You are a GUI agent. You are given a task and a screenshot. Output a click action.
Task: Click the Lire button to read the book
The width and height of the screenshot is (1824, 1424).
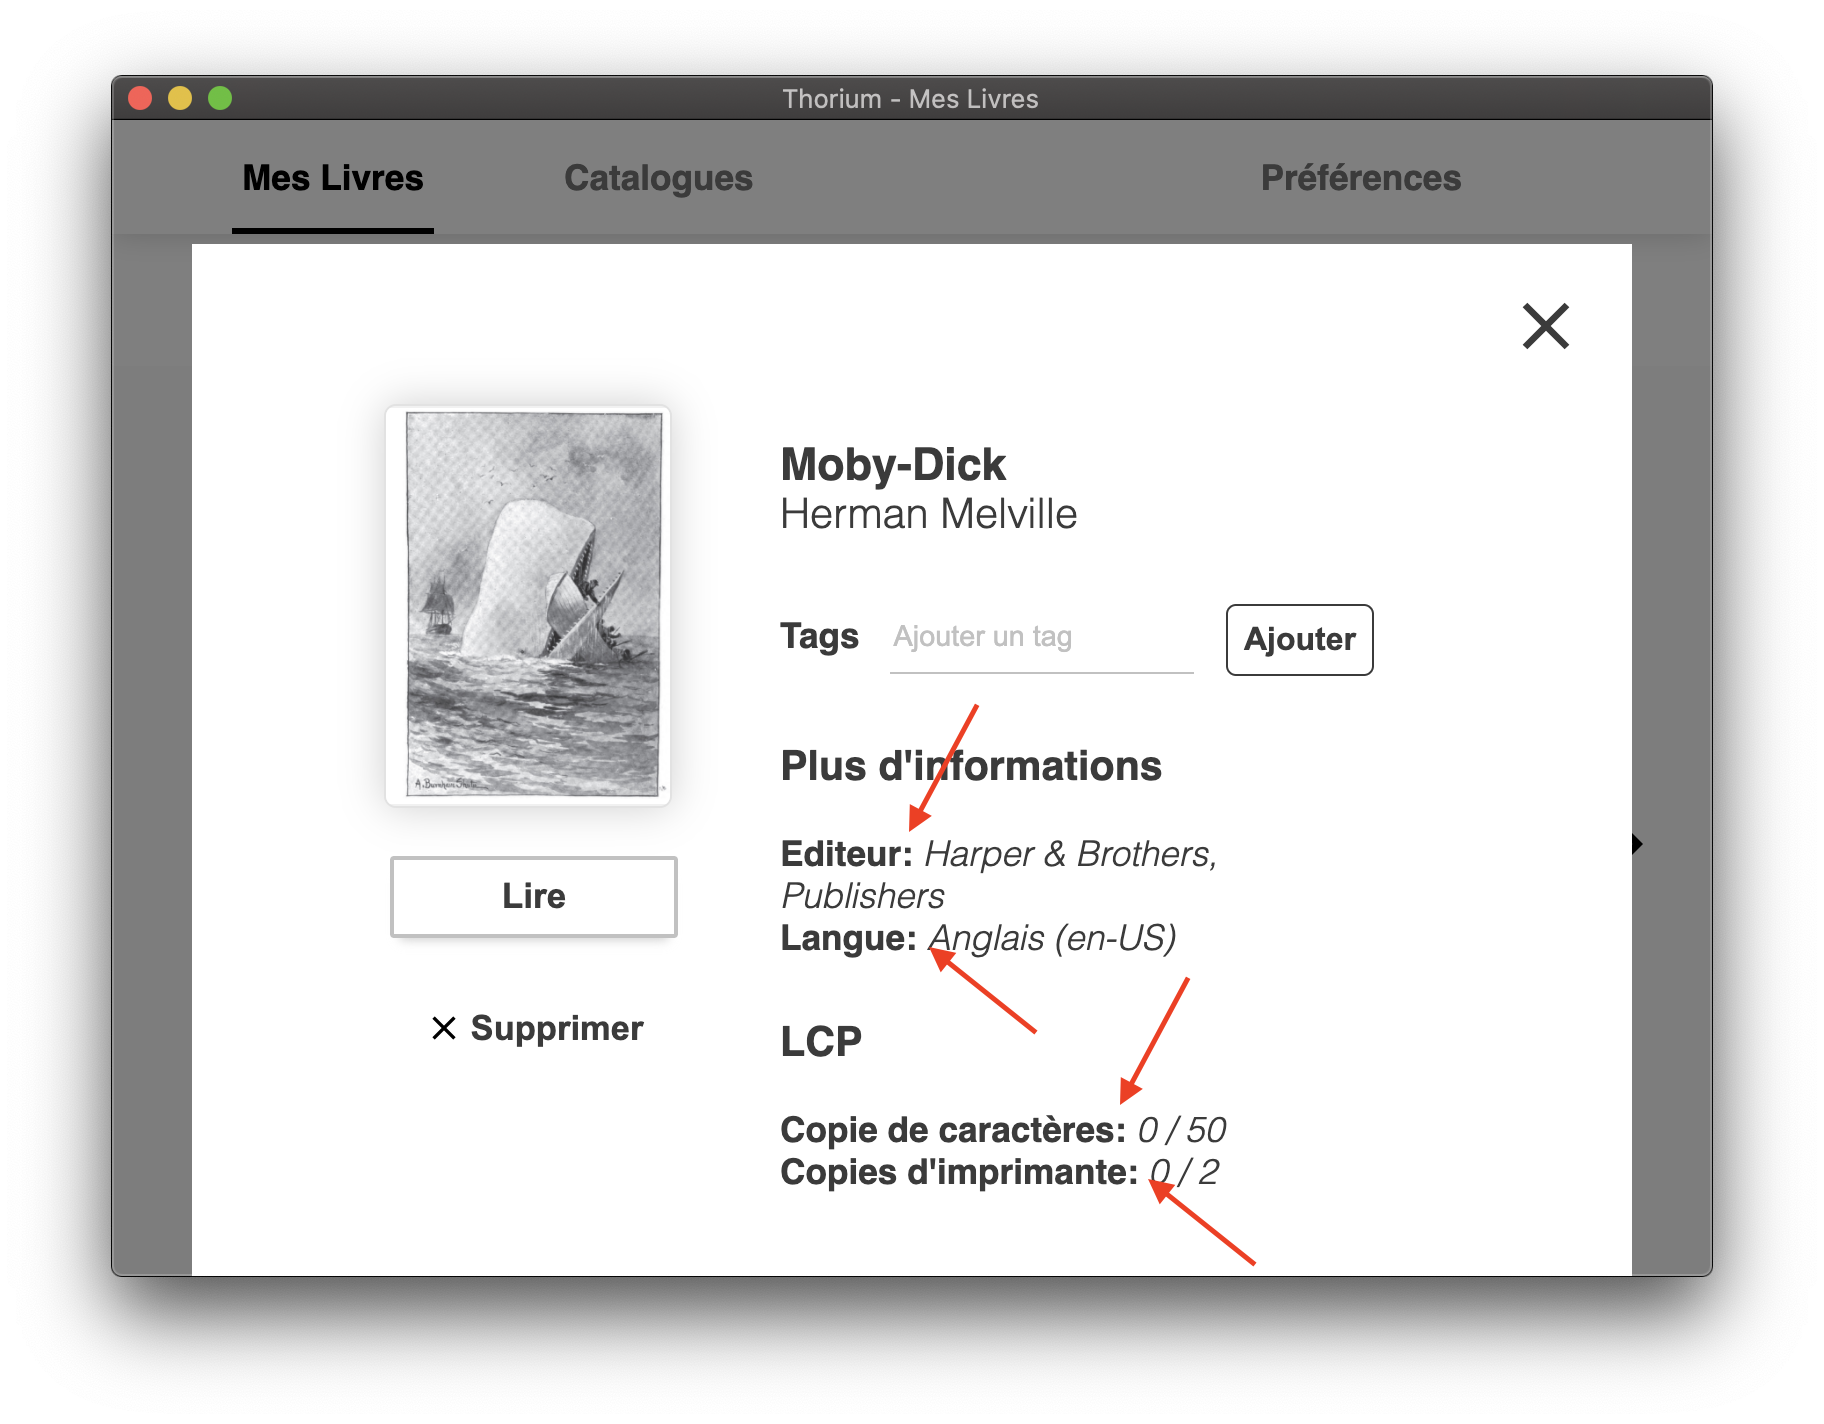pyautogui.click(x=534, y=896)
